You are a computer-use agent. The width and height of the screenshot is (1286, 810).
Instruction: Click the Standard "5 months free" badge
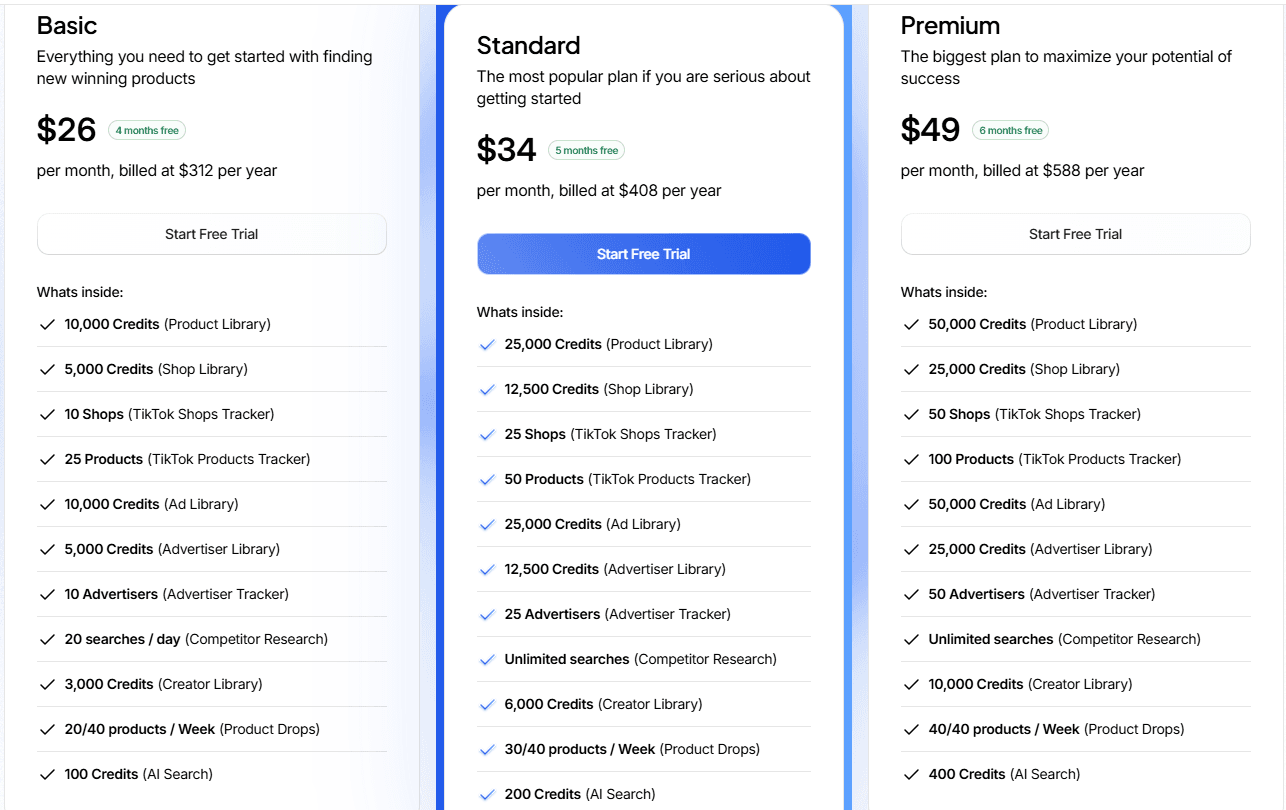coord(587,150)
